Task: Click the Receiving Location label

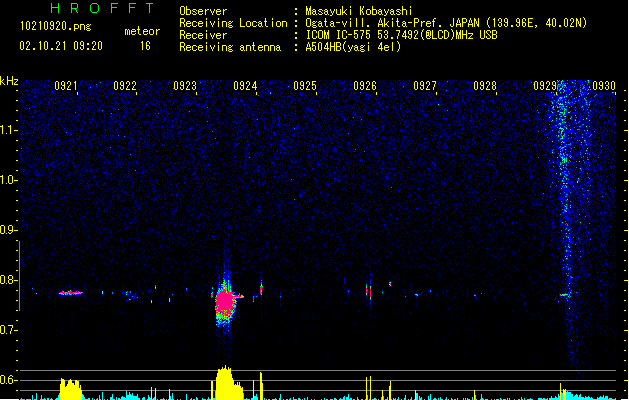Action: pos(233,23)
